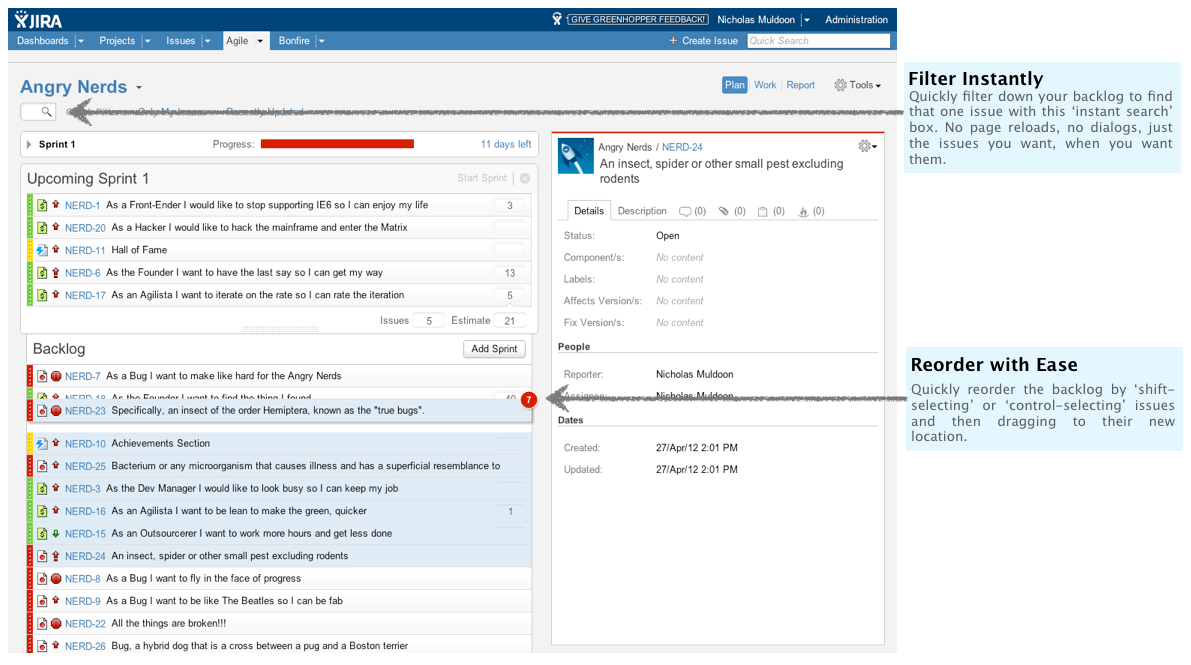Screen dimensions: 1191x665
Task: Open the Angry Nerds board dropdown arrow
Action: (139, 88)
